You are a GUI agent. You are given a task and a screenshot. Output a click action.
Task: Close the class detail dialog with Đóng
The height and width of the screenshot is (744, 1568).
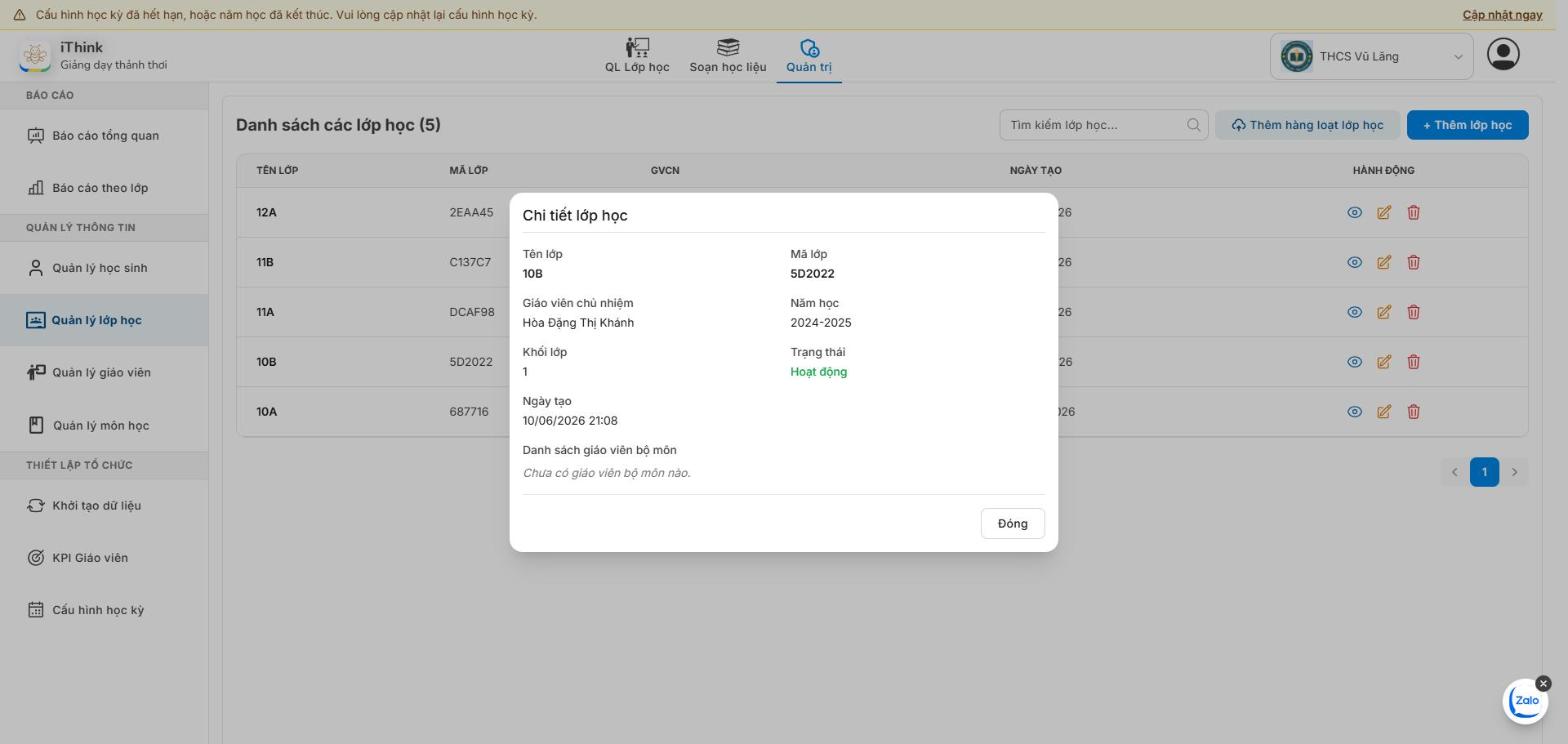pyautogui.click(x=1012, y=524)
